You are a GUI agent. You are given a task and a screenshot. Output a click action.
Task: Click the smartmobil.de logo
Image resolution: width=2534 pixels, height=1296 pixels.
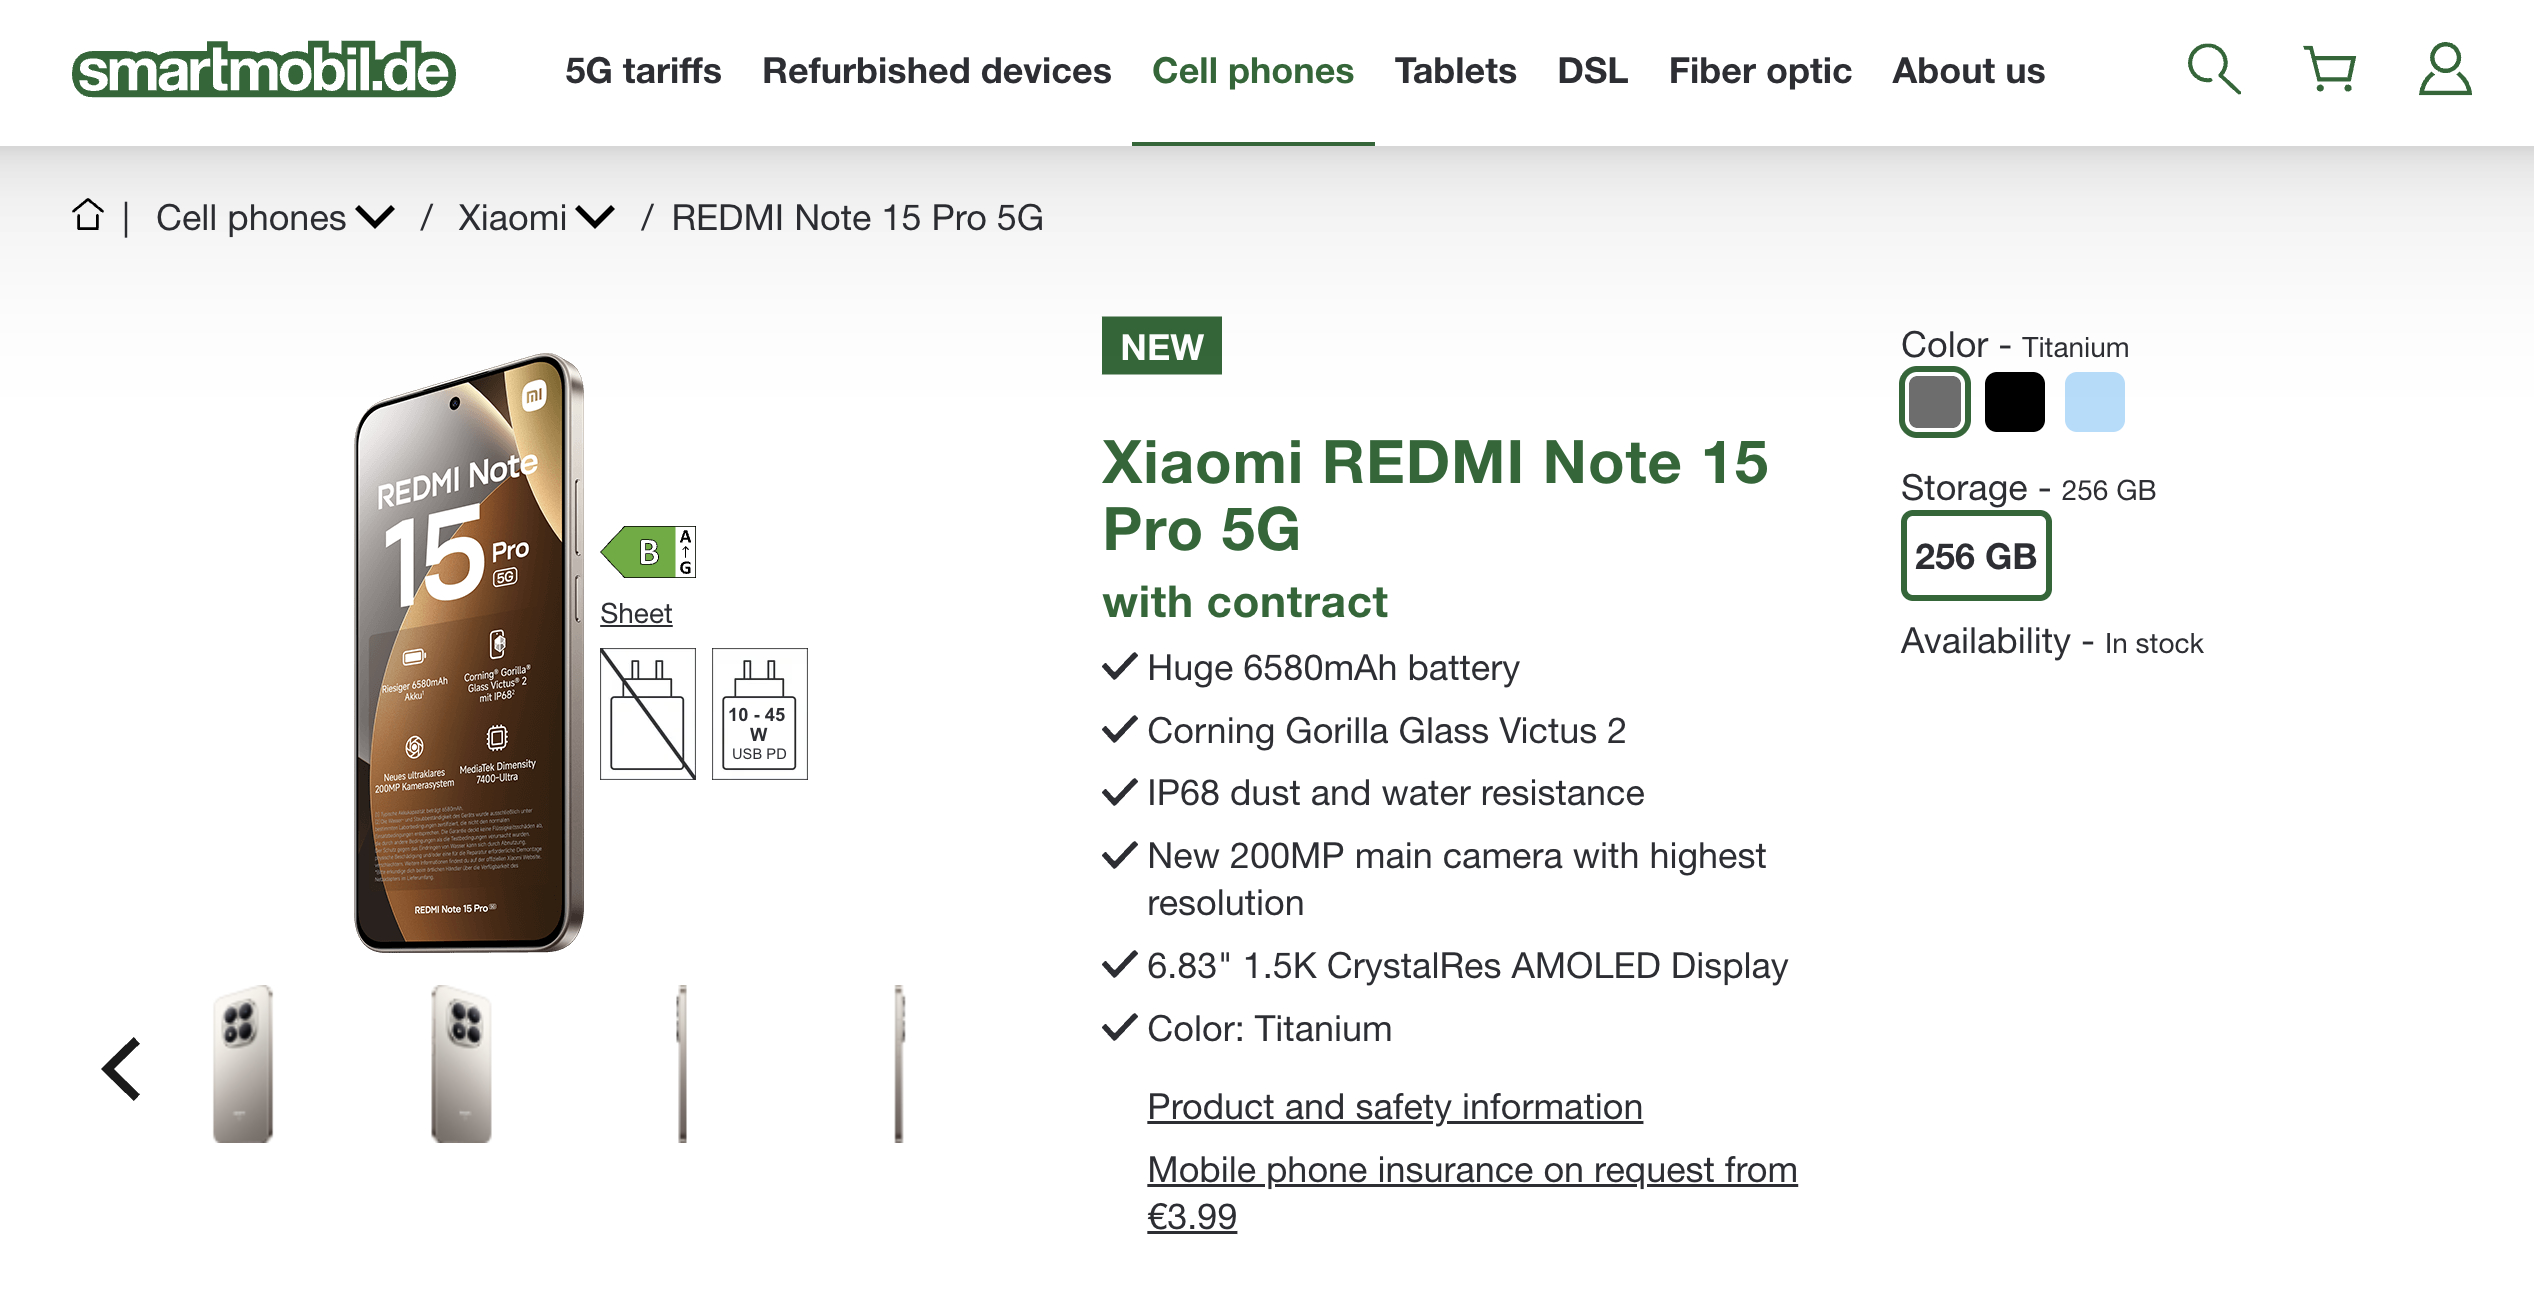pyautogui.click(x=264, y=70)
